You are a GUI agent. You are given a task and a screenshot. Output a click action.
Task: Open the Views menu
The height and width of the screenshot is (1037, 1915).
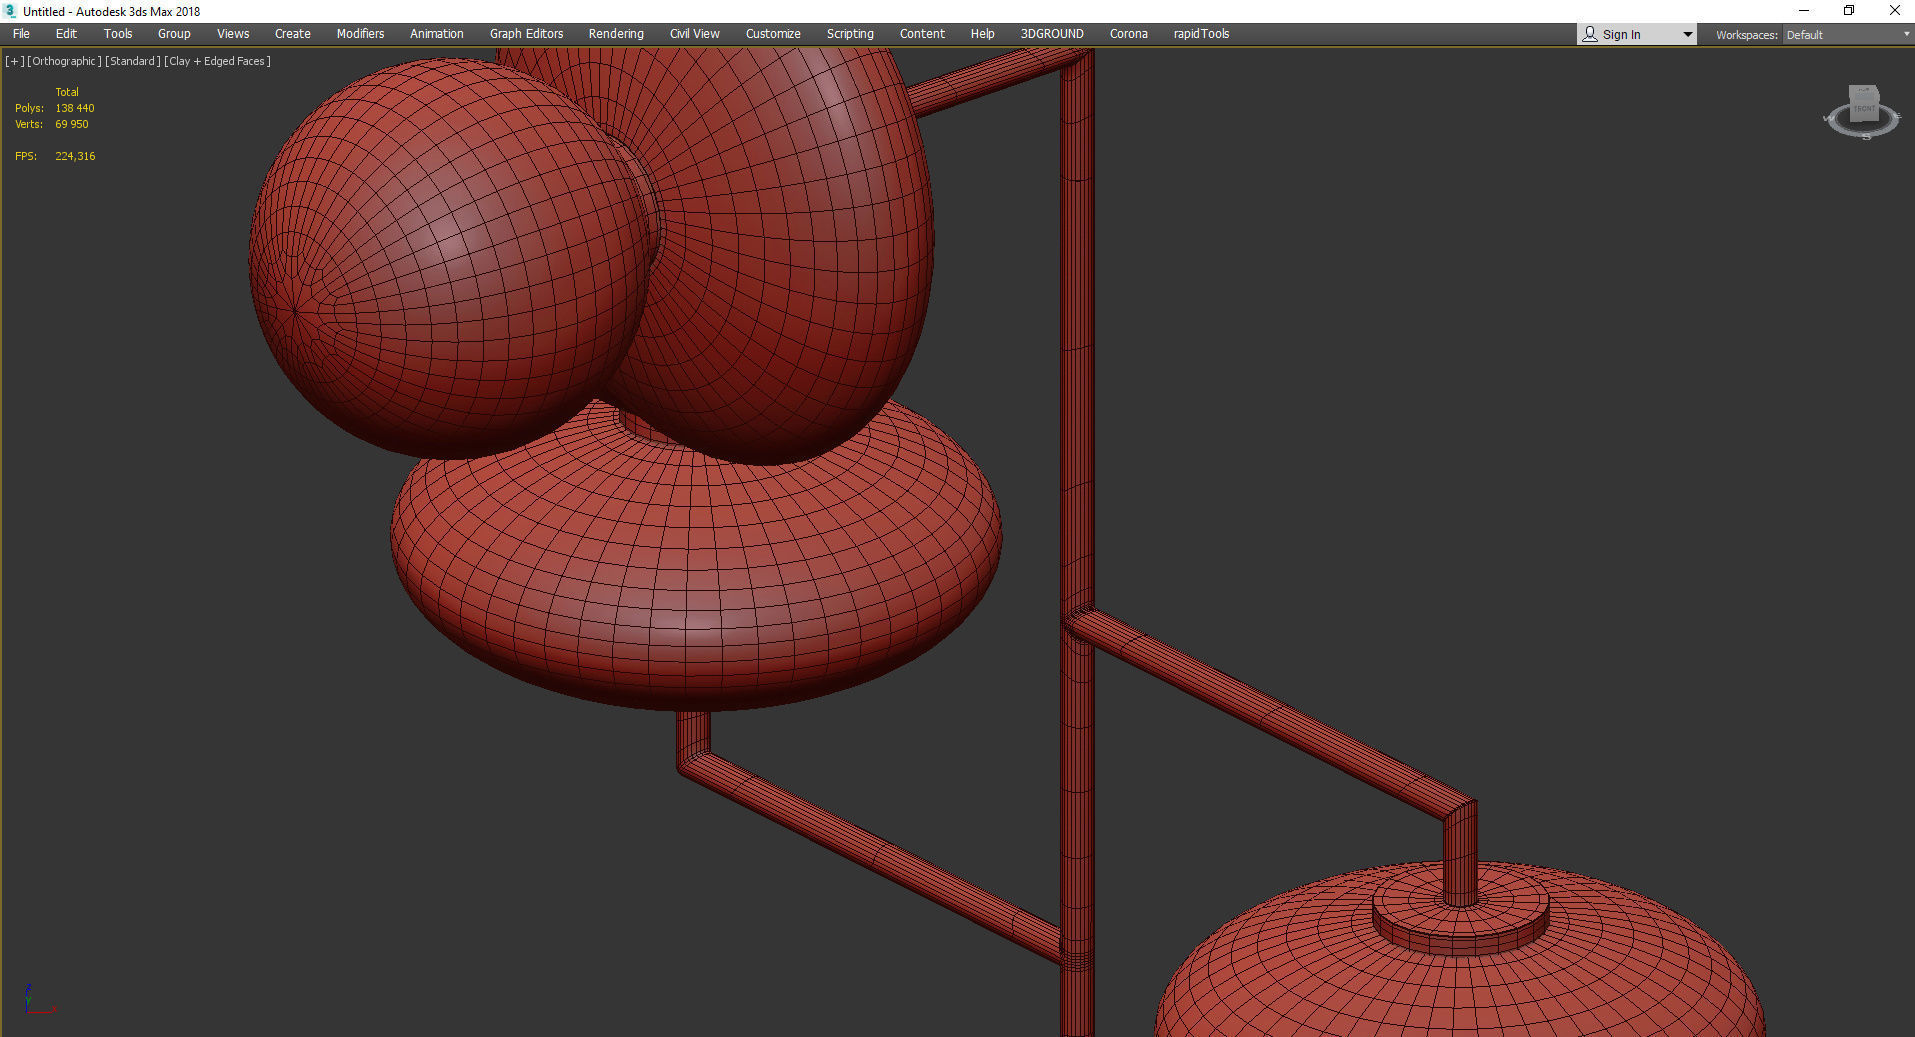click(233, 34)
